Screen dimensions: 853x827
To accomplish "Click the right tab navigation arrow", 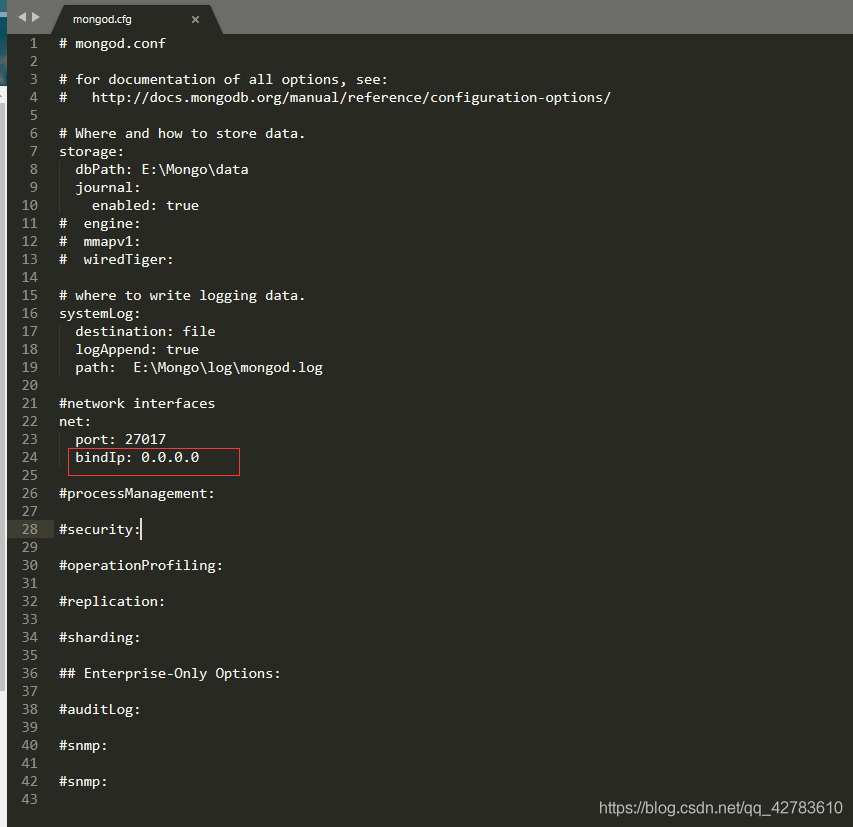I will (37, 17).
